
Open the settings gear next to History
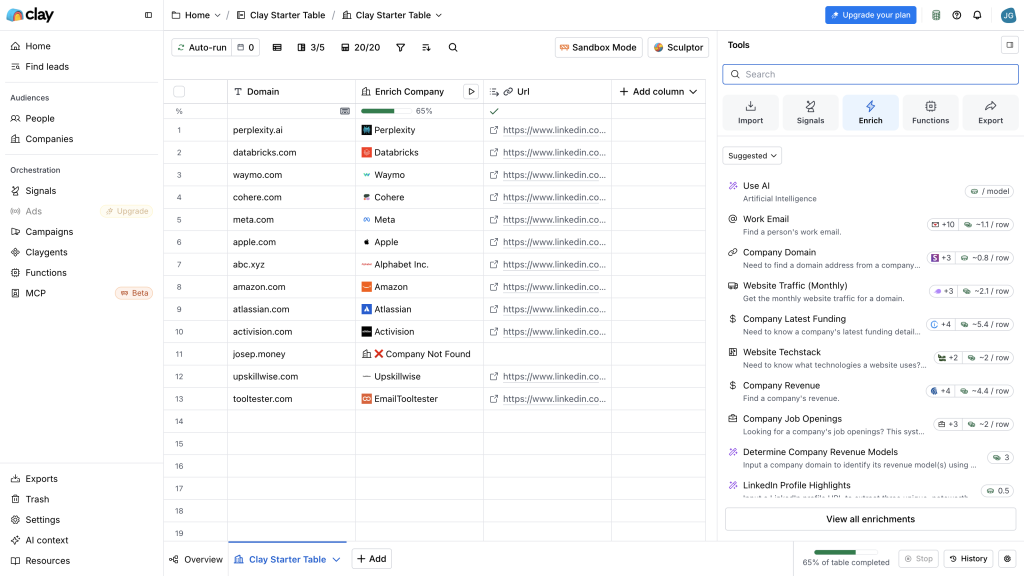(1007, 559)
